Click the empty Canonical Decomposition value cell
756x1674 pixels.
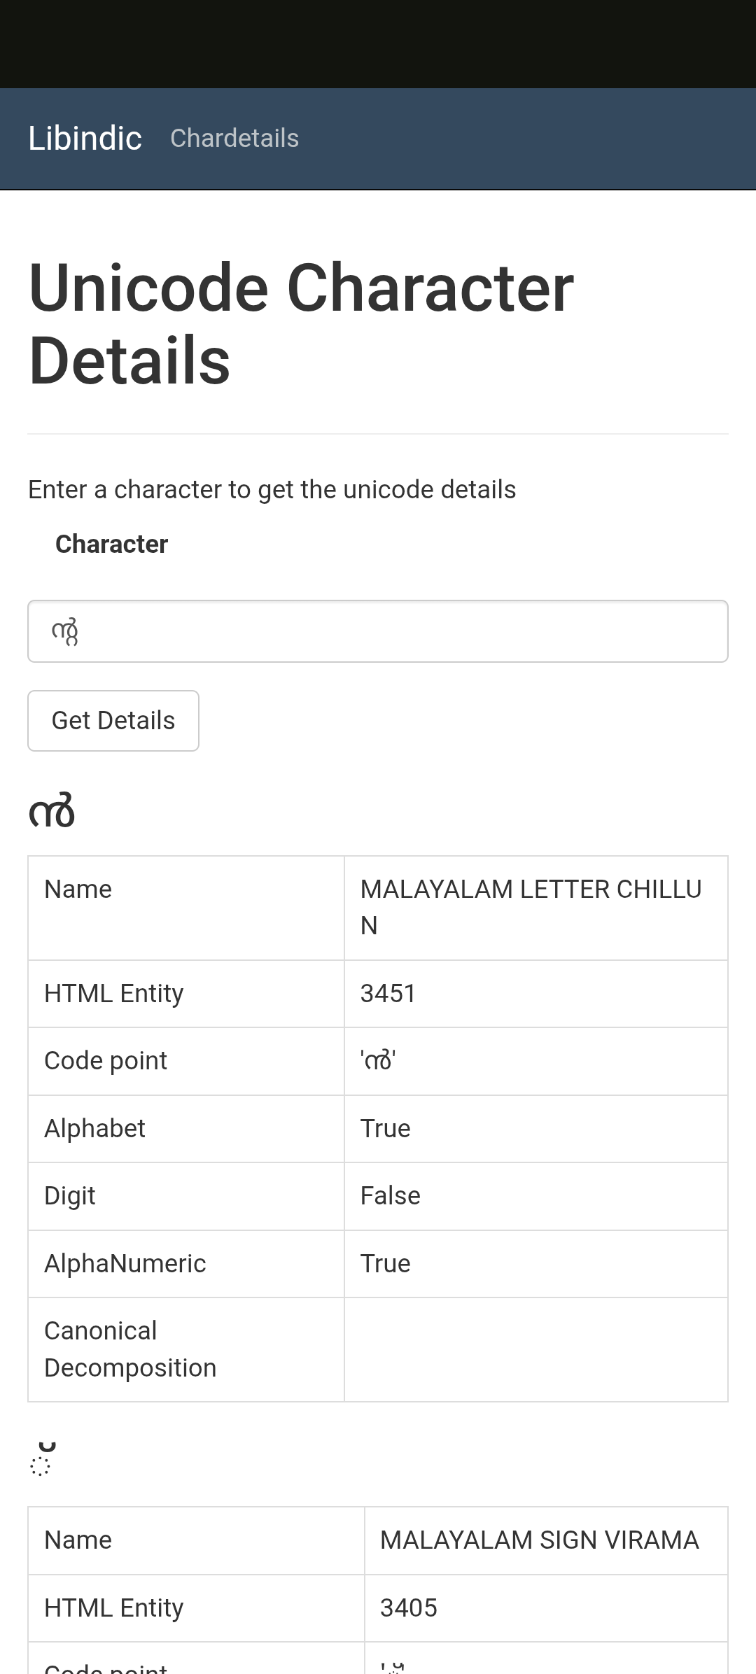[x=536, y=1350]
